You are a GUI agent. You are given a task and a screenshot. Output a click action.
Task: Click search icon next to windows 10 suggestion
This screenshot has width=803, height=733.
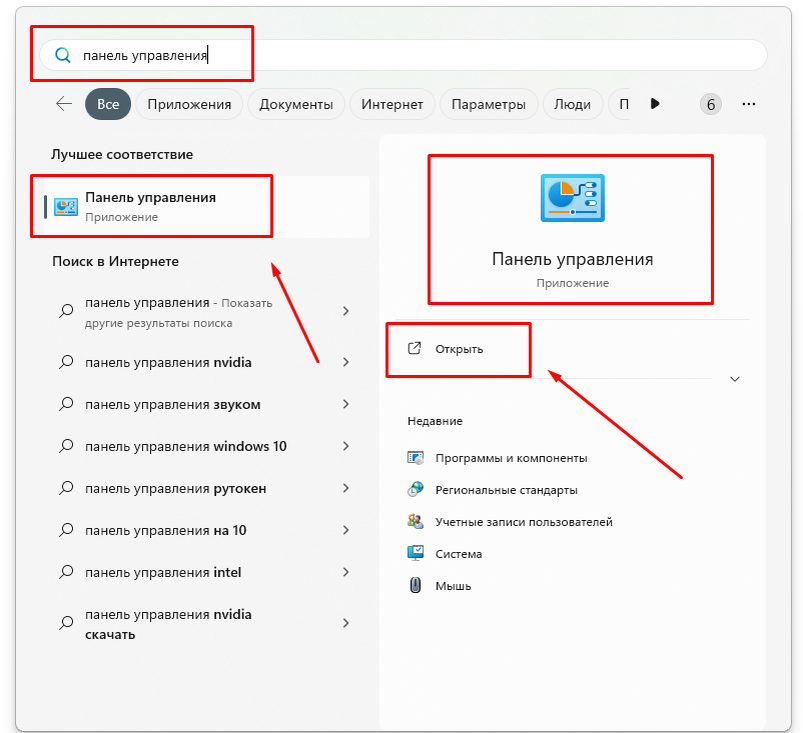66,446
